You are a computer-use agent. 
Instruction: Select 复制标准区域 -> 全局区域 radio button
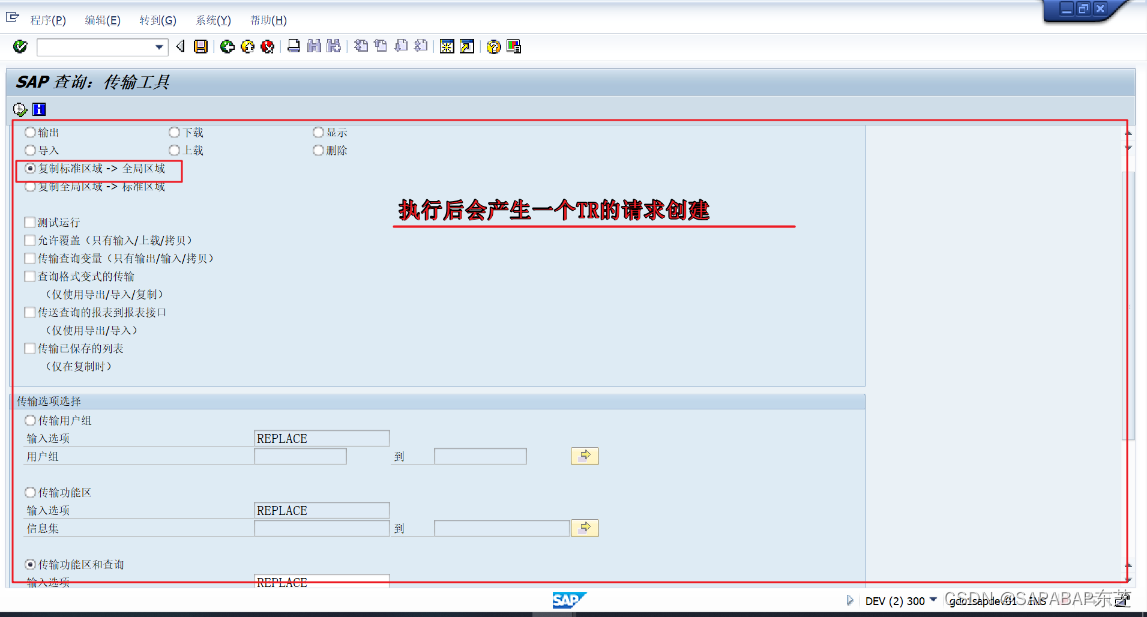pos(30,168)
